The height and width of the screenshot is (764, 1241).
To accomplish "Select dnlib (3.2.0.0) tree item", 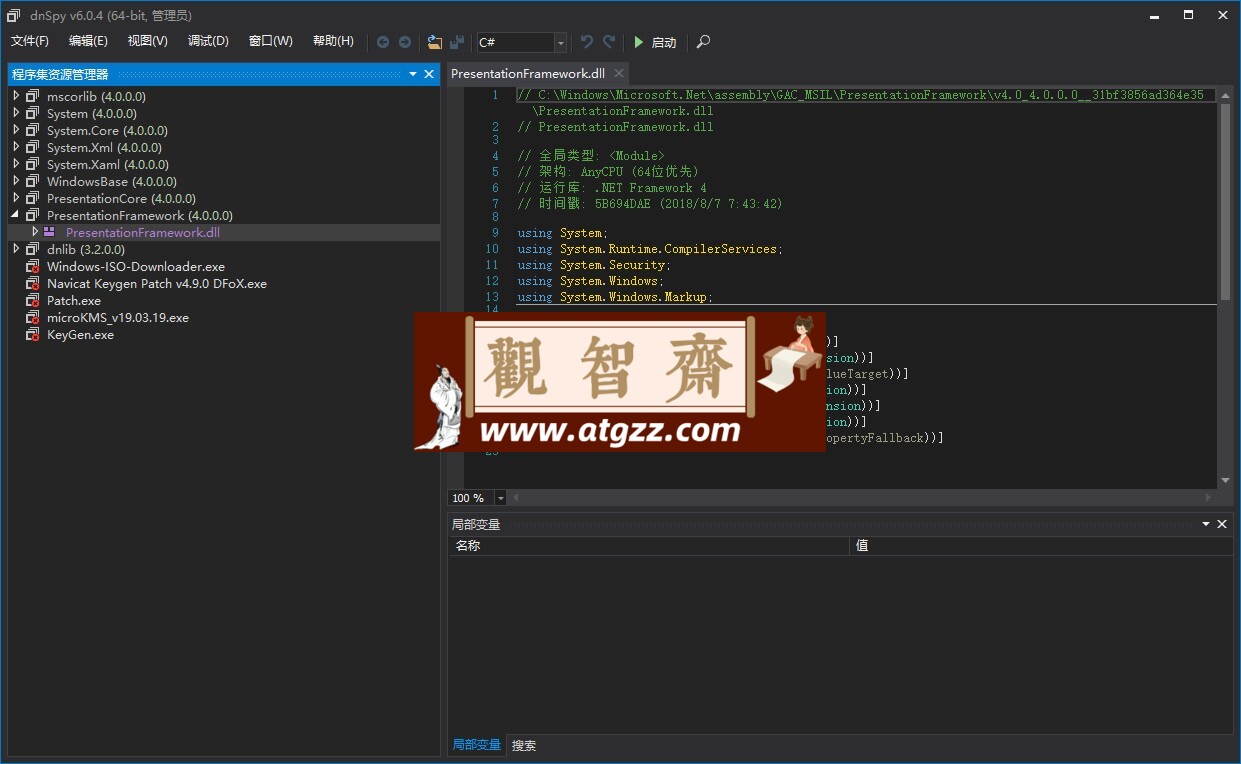I will click(86, 250).
